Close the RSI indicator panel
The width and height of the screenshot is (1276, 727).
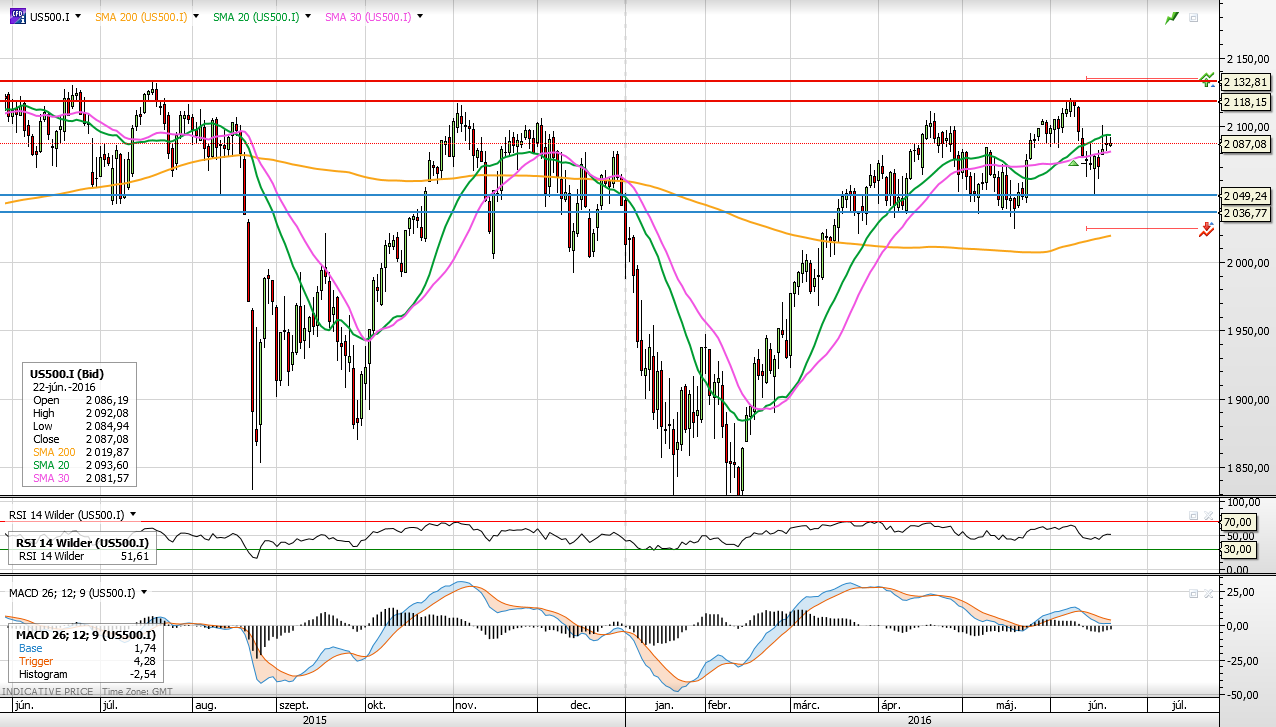coord(1208,516)
